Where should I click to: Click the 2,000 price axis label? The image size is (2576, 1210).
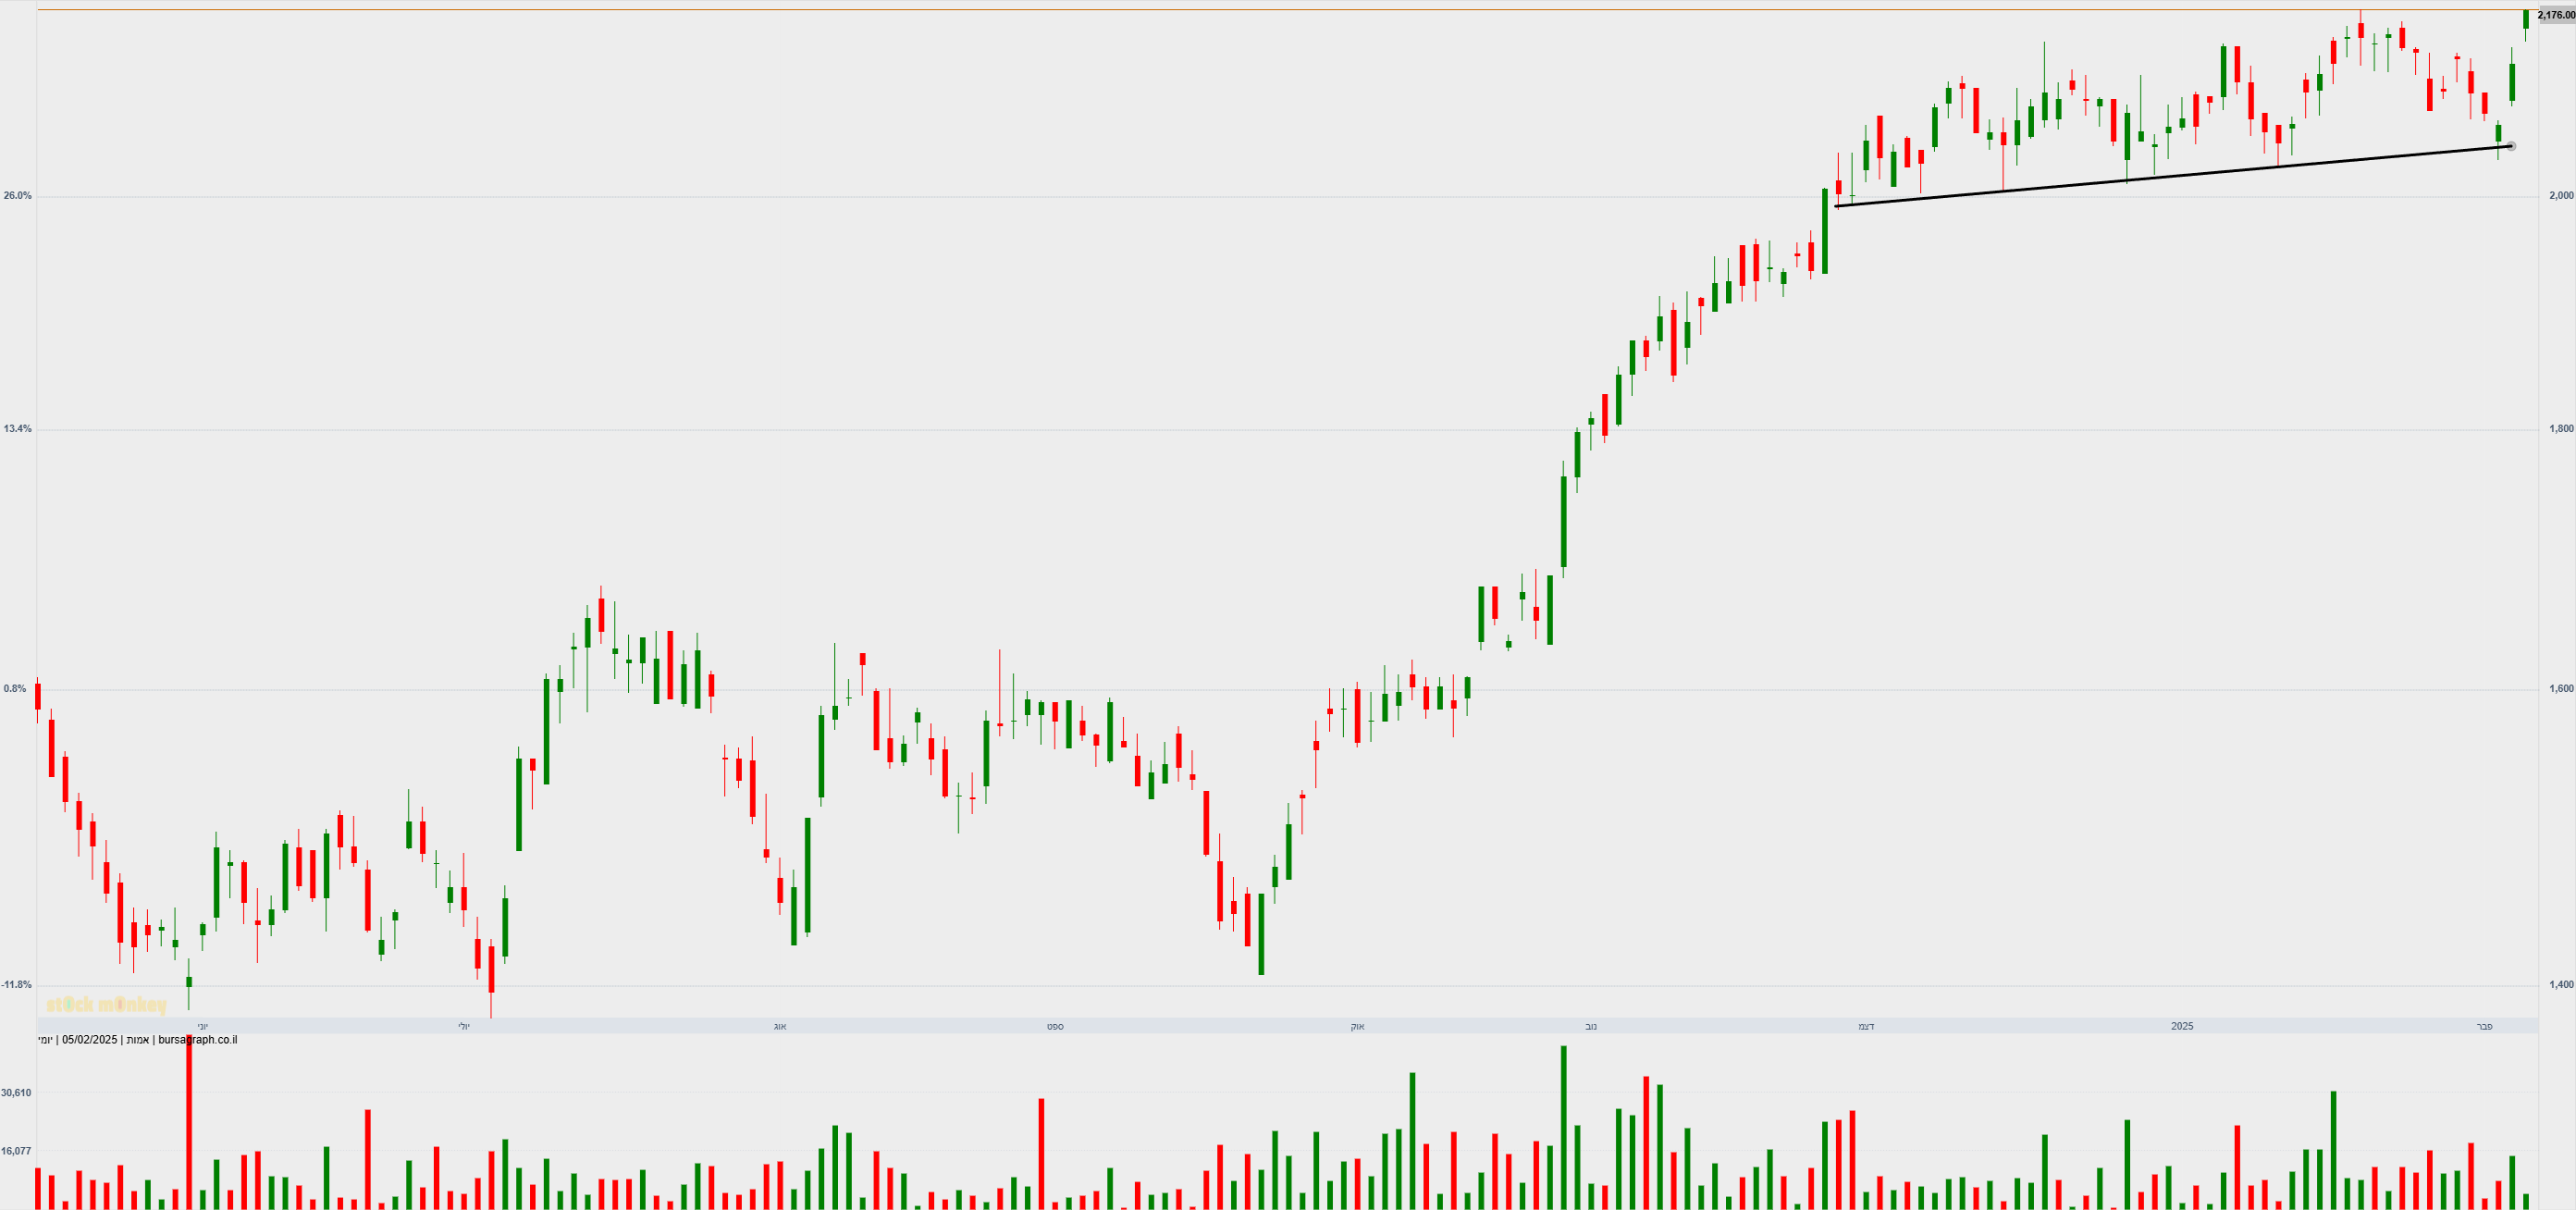point(2560,195)
